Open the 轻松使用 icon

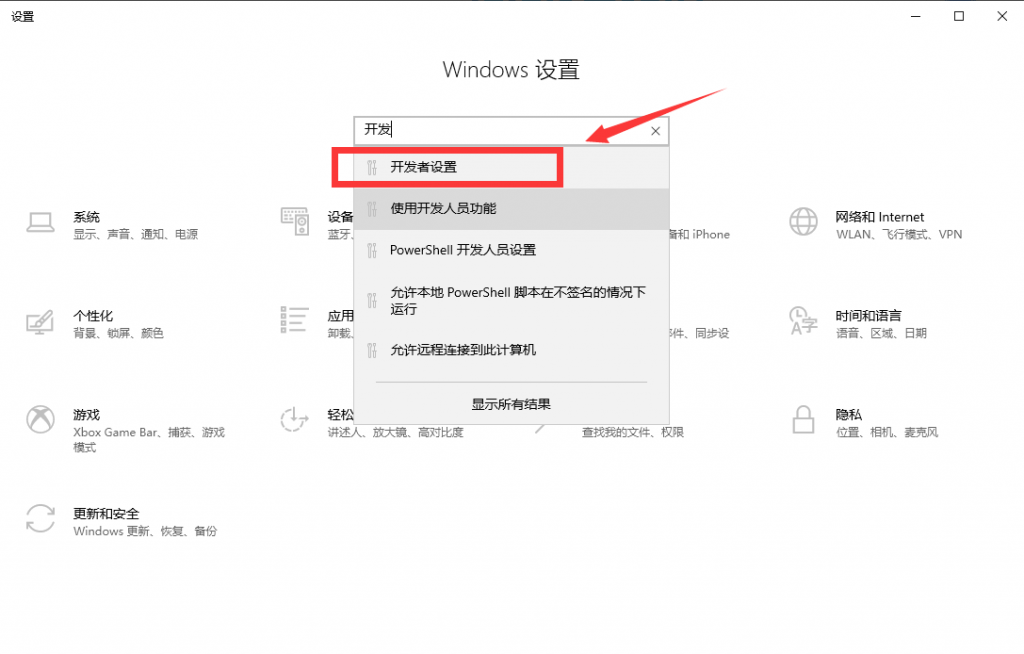click(x=295, y=419)
